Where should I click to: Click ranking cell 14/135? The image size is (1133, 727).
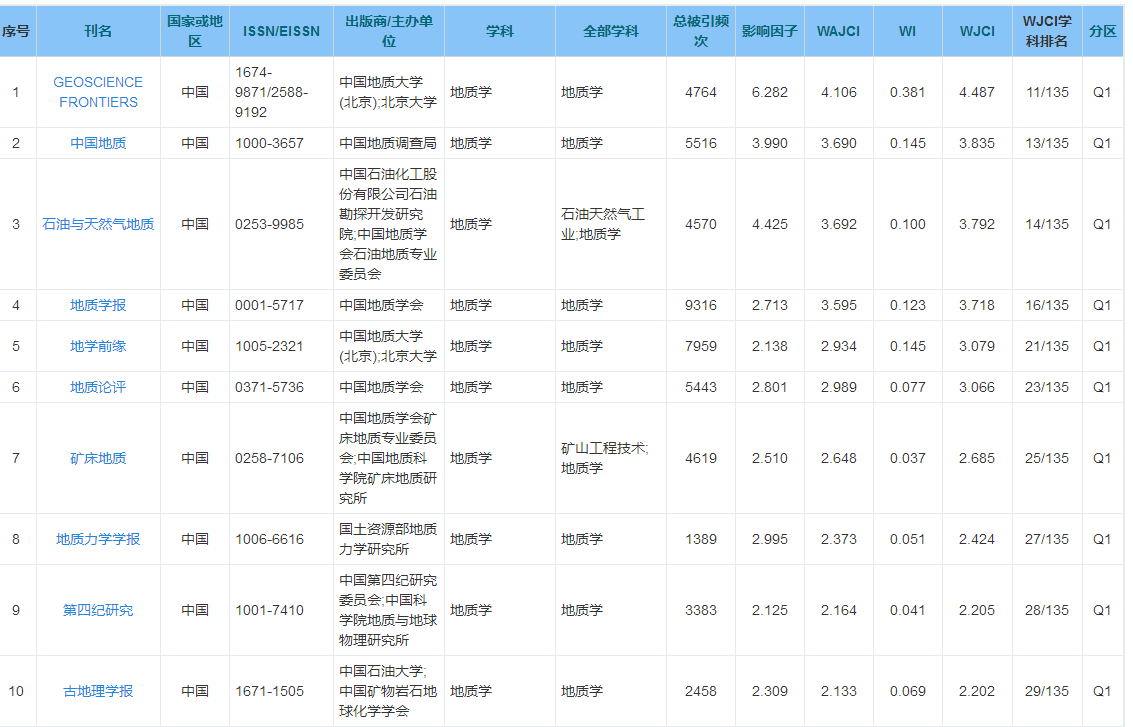(1047, 224)
